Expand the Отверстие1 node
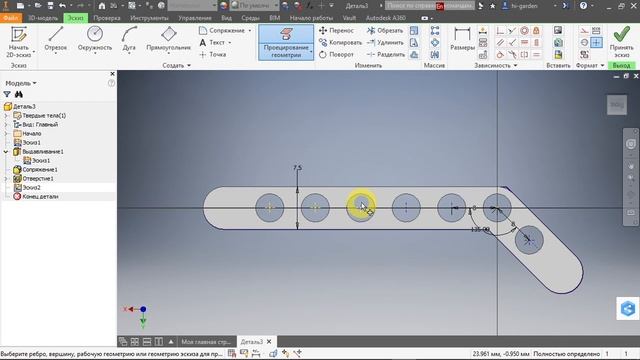 pyautogui.click(x=6, y=178)
